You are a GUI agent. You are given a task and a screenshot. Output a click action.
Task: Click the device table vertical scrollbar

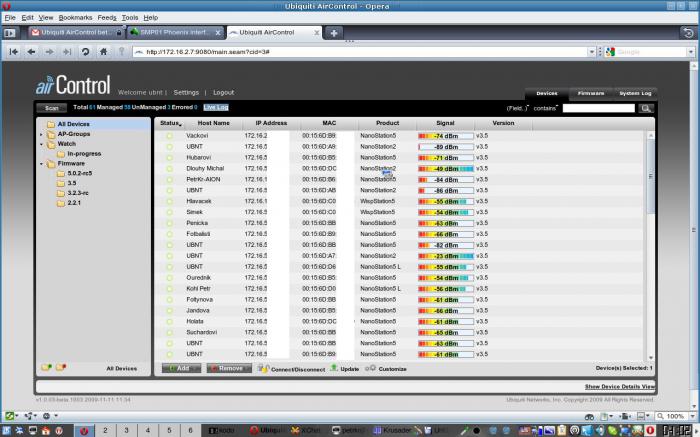650,246
